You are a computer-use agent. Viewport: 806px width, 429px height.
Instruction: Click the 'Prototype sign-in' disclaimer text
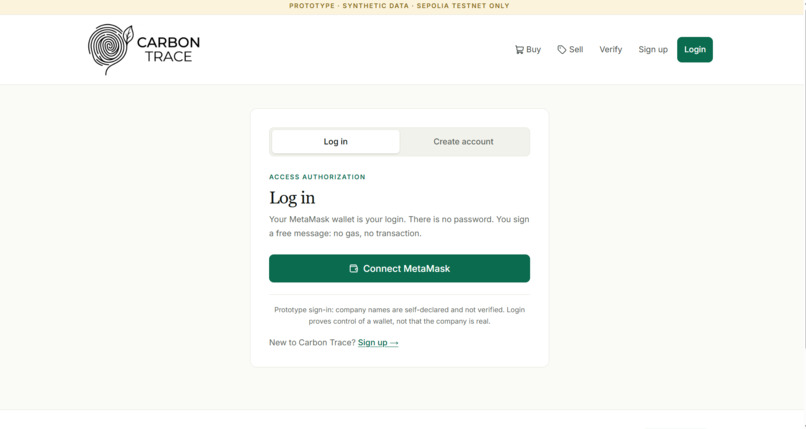(399, 315)
